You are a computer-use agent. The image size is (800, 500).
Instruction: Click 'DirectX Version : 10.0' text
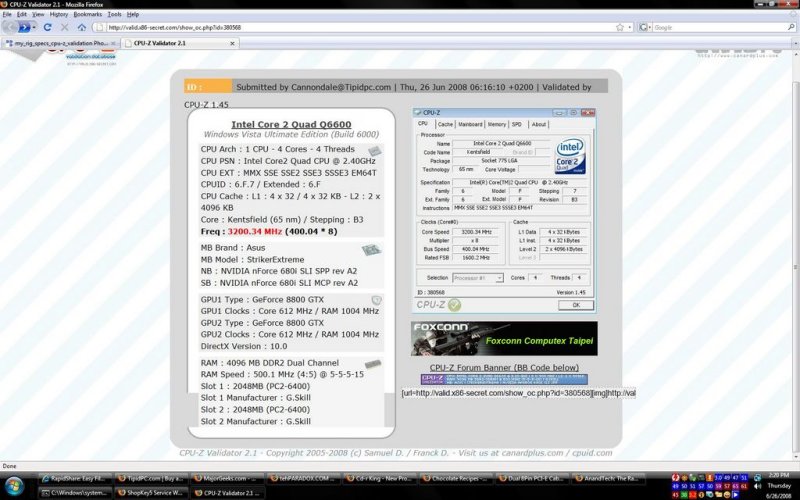(x=244, y=346)
